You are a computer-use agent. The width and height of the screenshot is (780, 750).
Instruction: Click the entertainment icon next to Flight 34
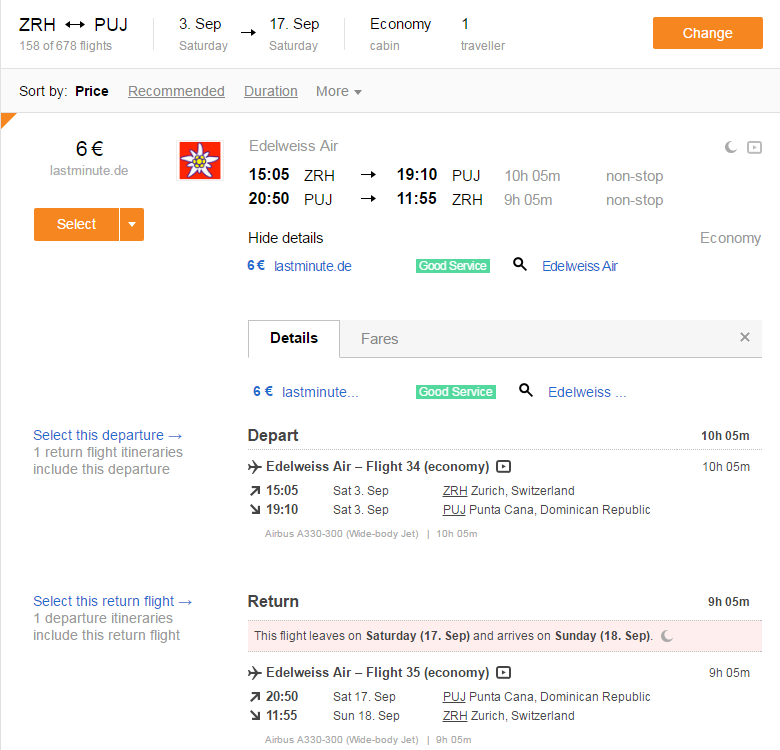504,466
